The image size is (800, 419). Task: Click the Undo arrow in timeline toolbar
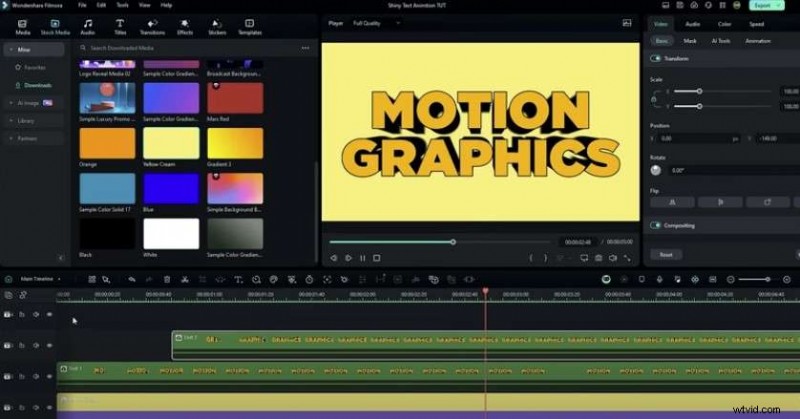tap(132, 280)
